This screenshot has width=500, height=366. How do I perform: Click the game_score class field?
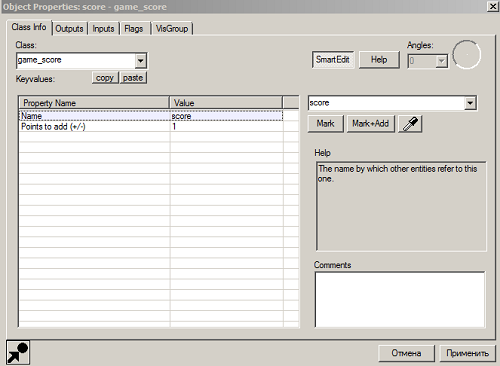coord(76,61)
